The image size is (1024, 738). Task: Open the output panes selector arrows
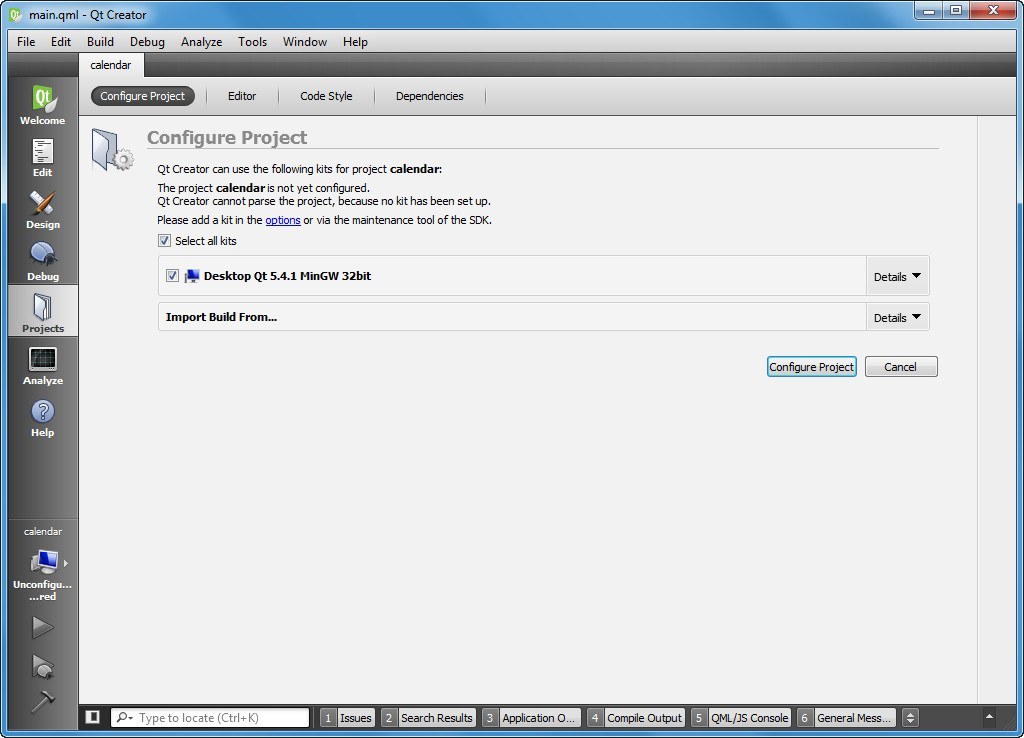click(910, 717)
